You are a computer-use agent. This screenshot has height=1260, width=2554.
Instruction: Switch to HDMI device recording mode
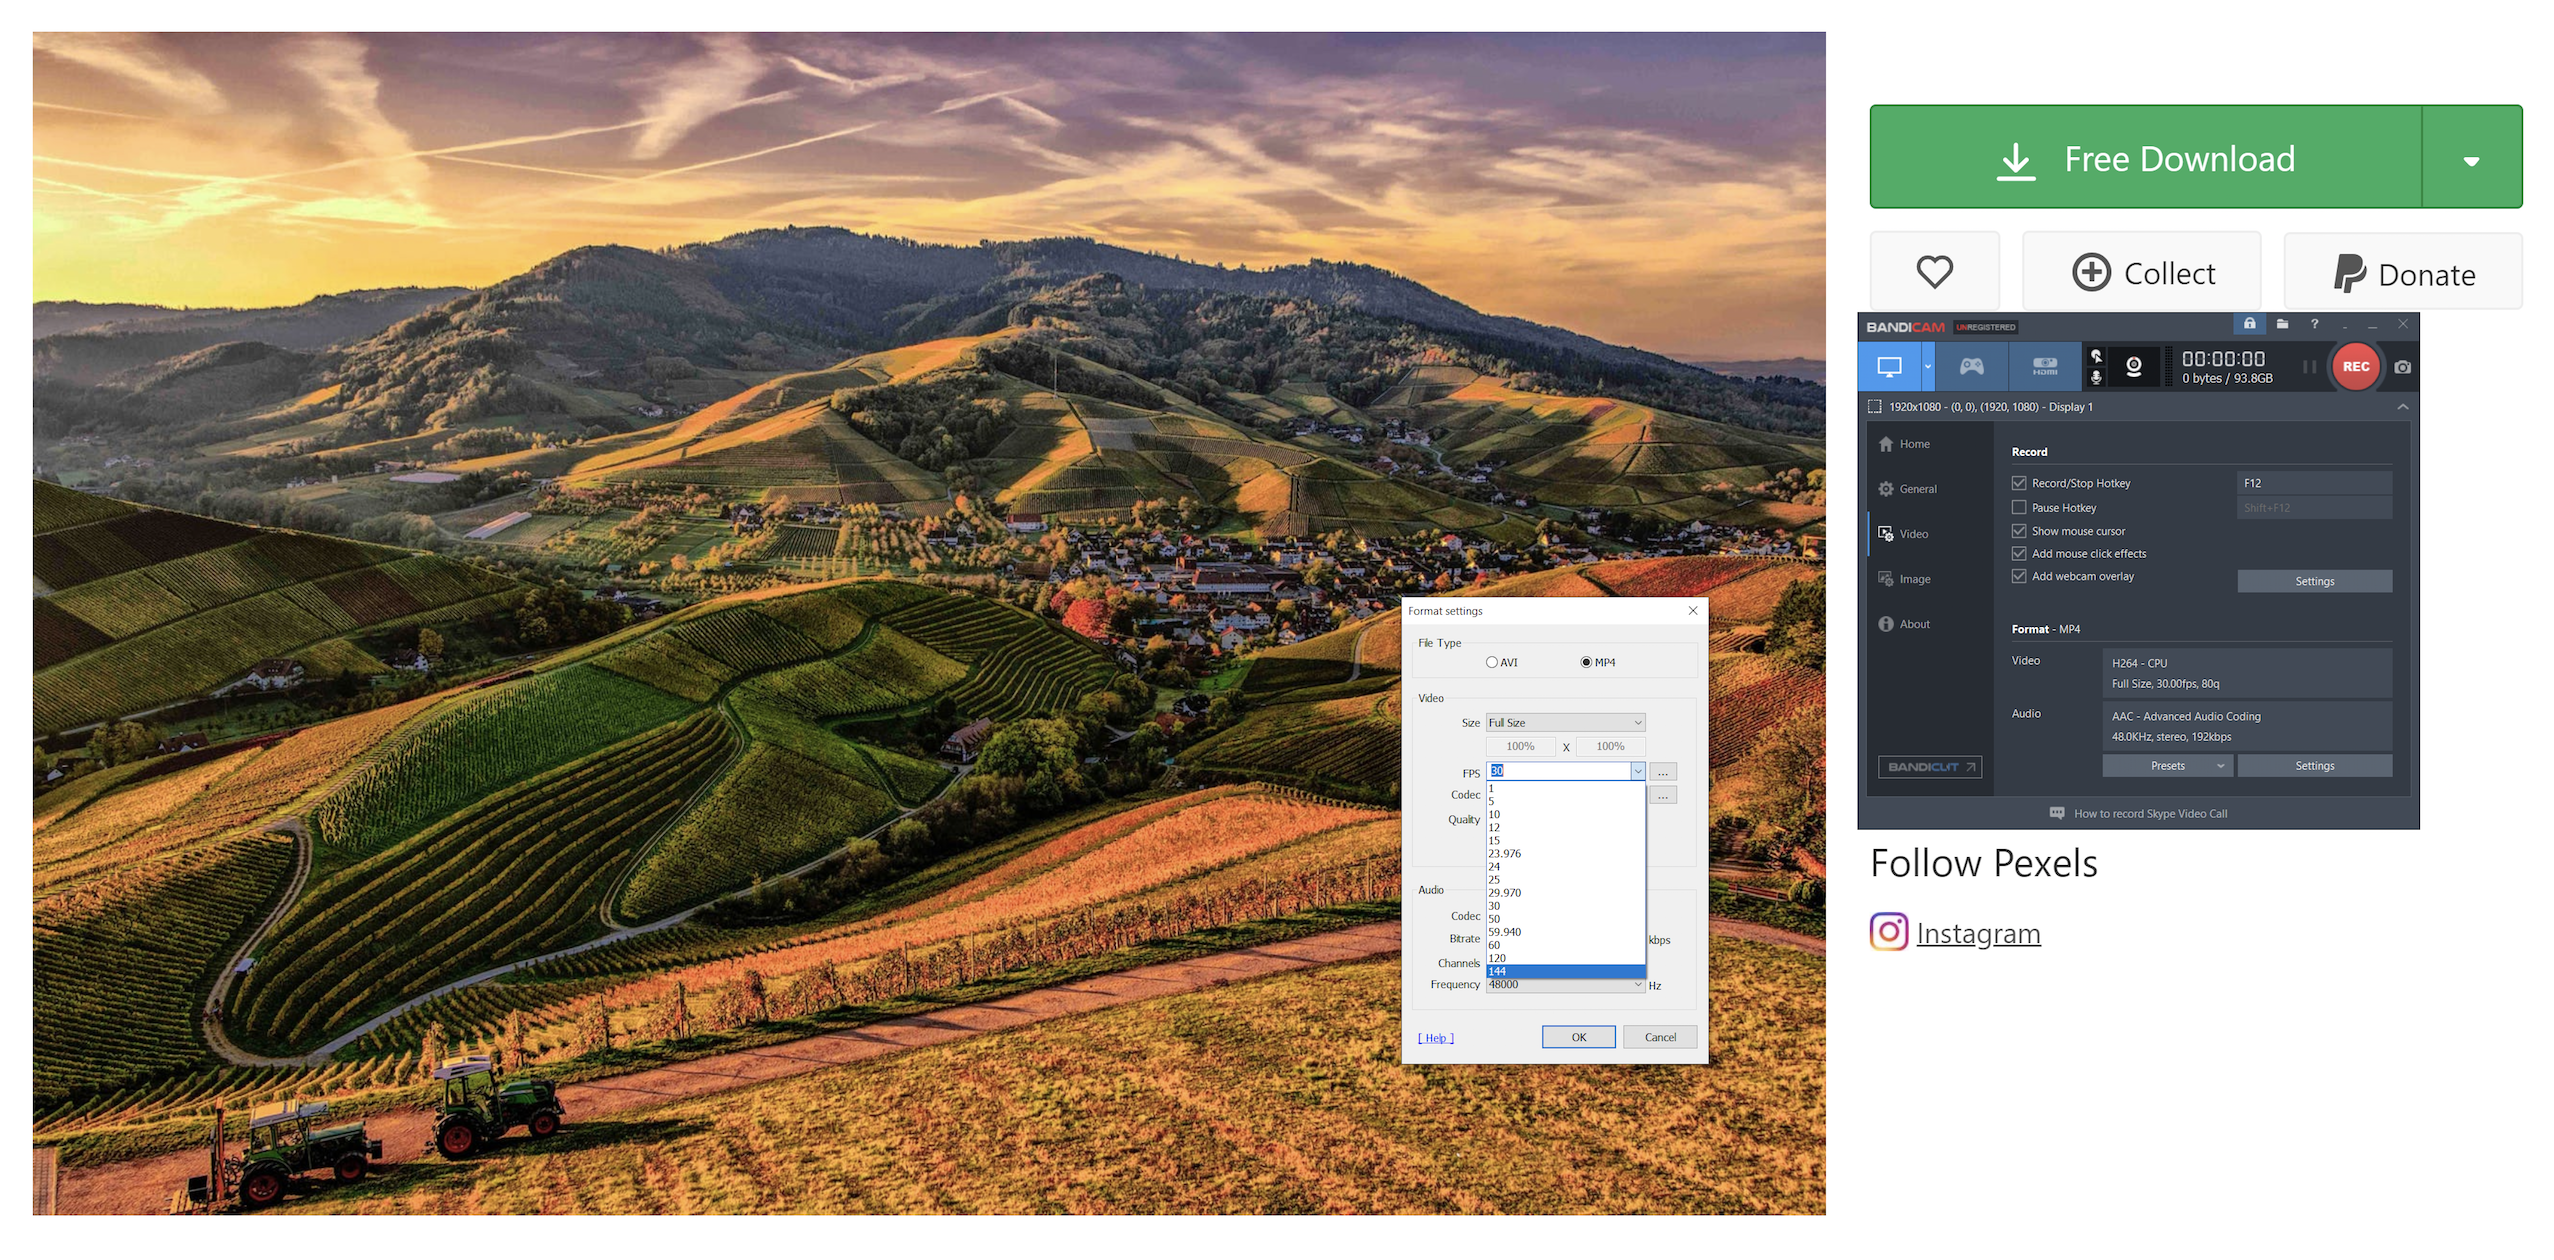(x=2044, y=366)
